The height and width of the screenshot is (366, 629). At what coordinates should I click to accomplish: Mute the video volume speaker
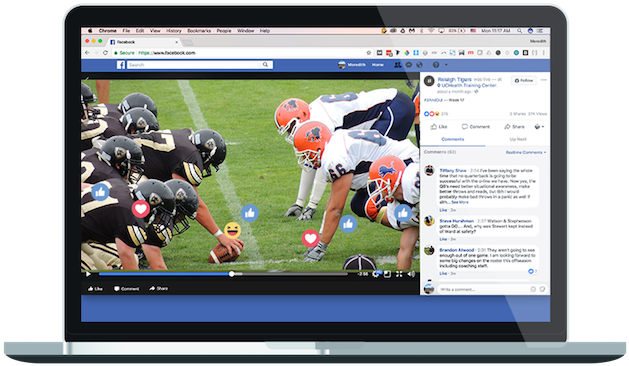tap(411, 274)
